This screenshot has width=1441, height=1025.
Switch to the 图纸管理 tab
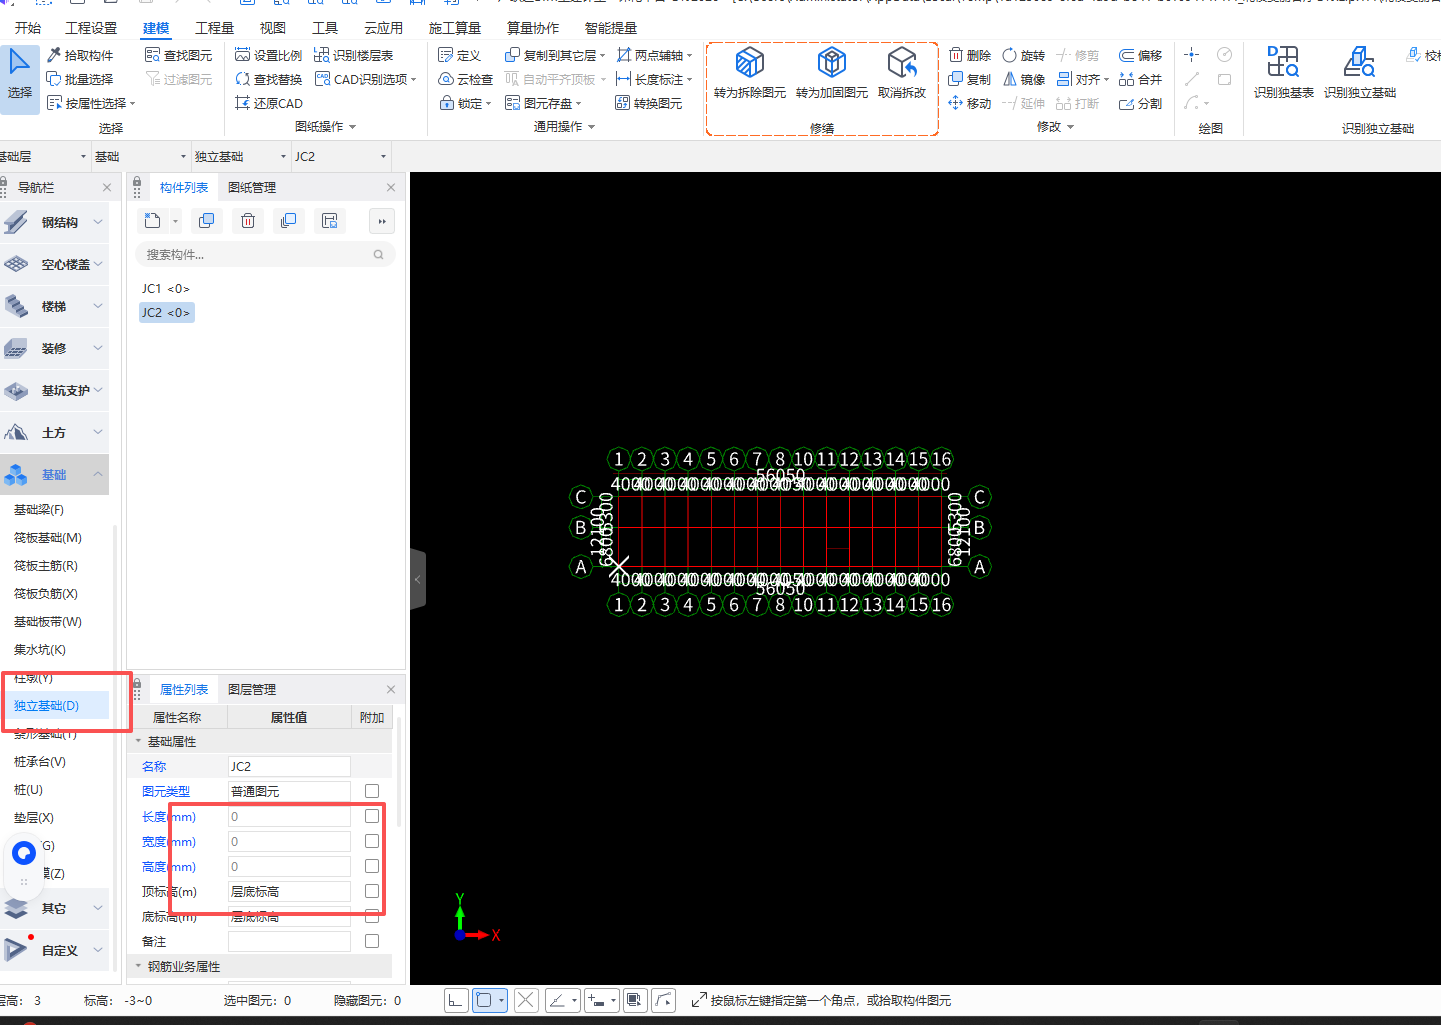point(252,188)
